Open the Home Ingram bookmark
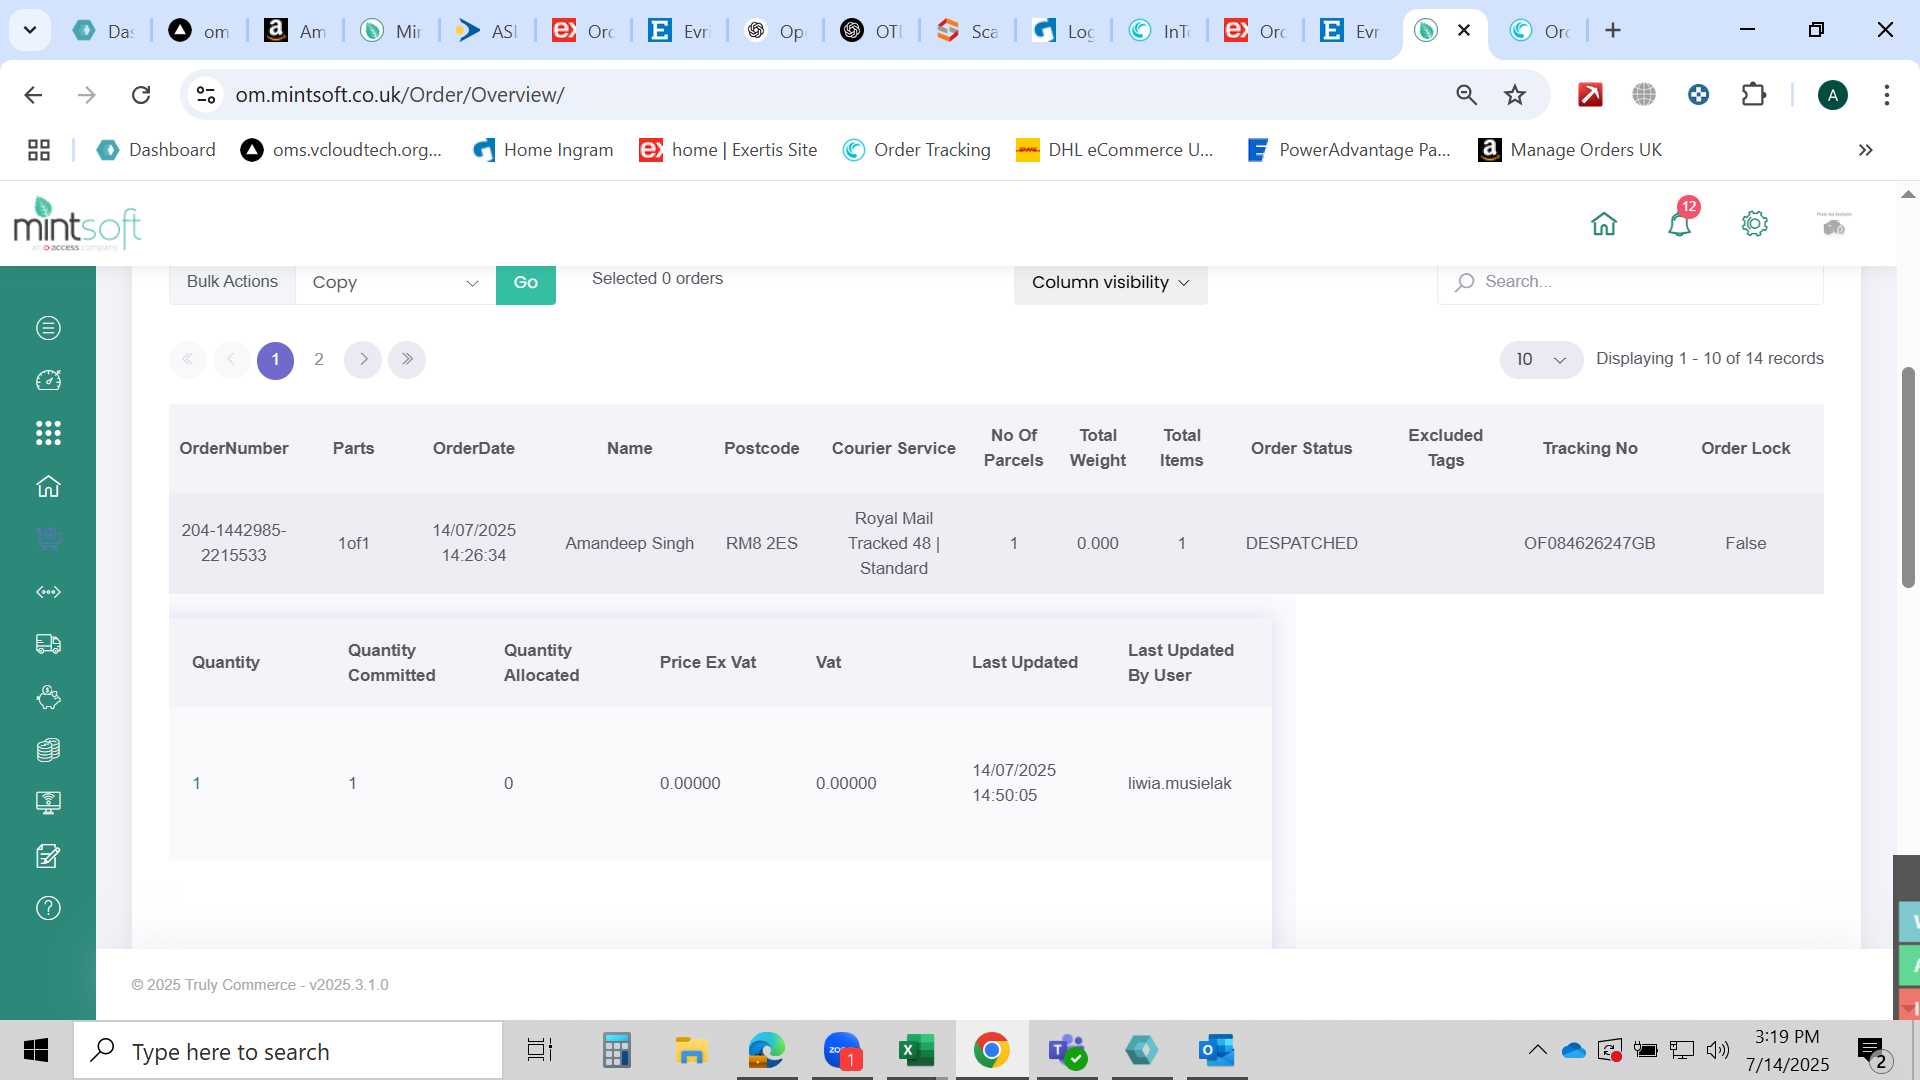Image resolution: width=1920 pixels, height=1080 pixels. coord(543,150)
